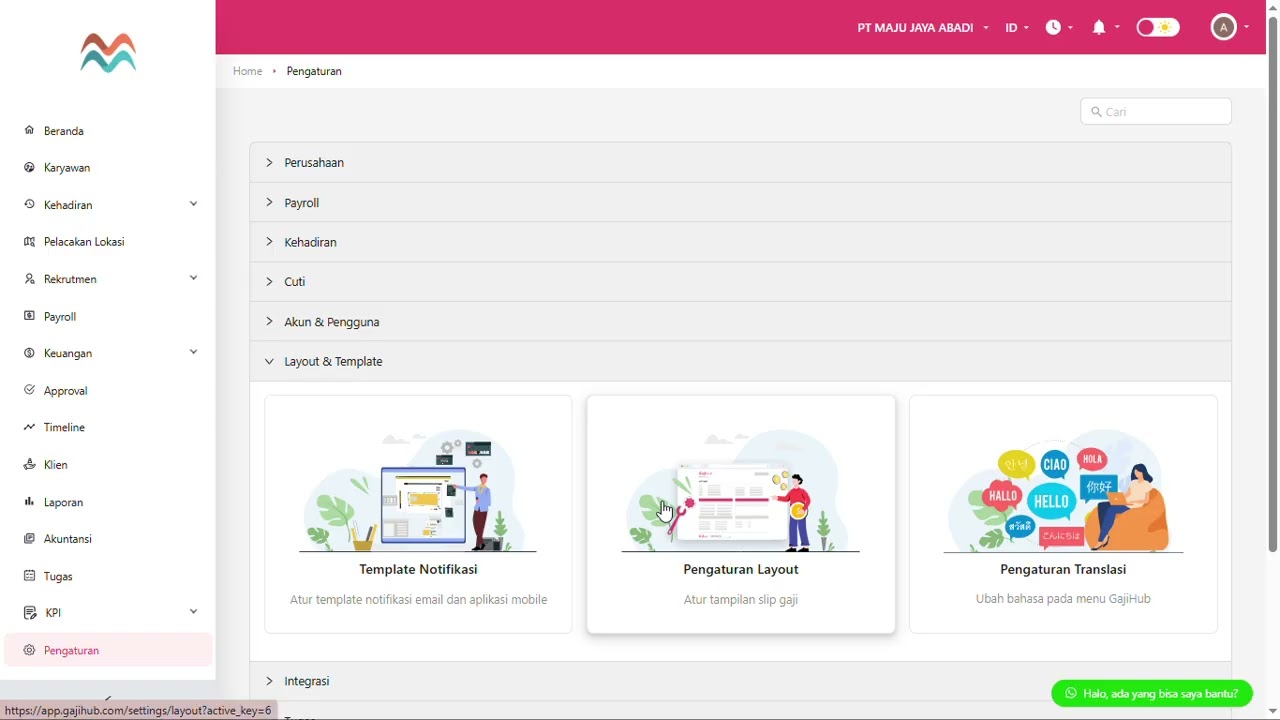
Task: Click the Karyawan sidebar icon
Action: tap(29, 167)
